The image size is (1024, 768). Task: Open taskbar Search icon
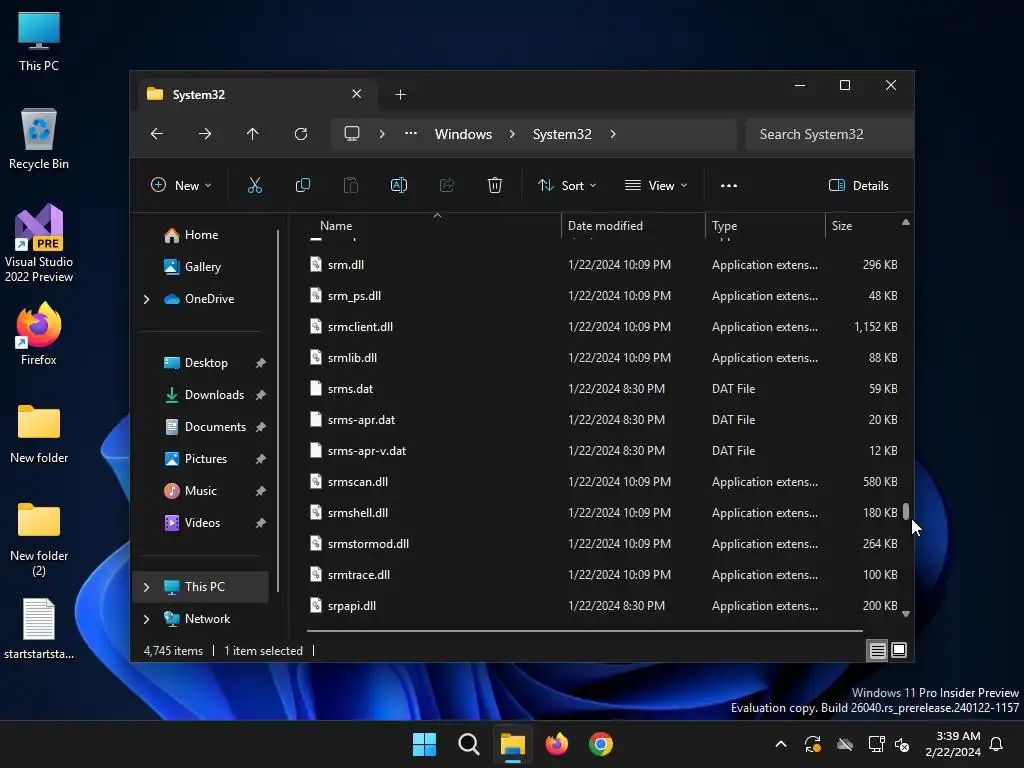(x=469, y=744)
